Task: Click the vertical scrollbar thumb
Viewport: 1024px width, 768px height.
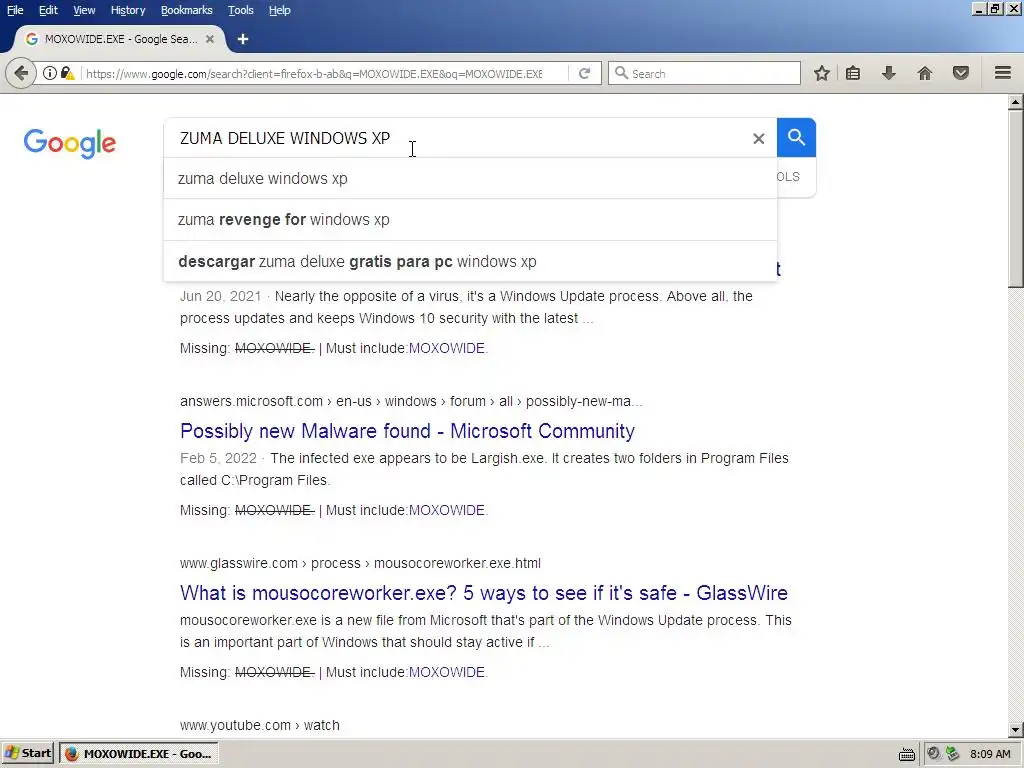Action: pos(1016,198)
